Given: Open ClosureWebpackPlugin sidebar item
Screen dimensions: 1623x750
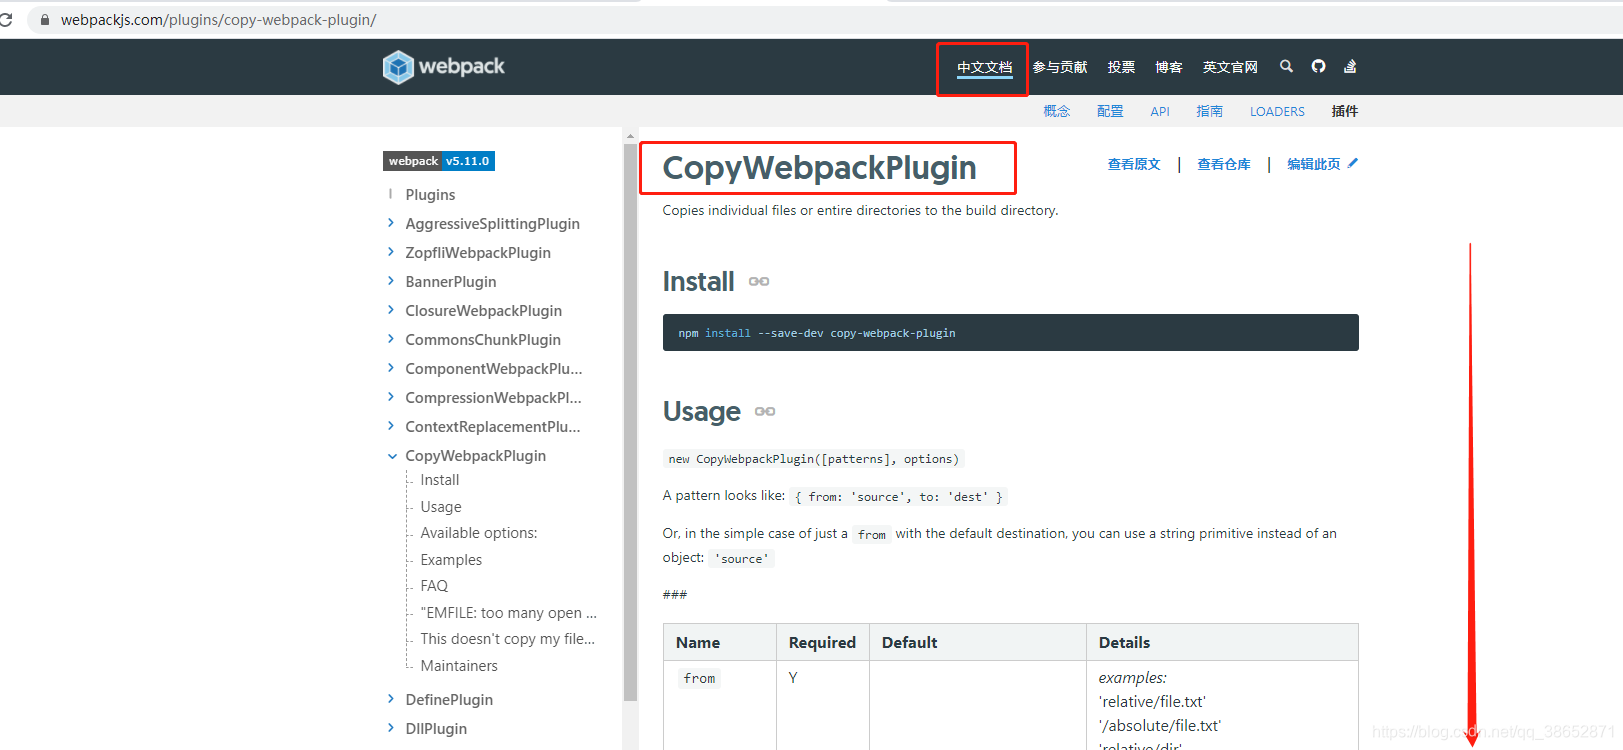Looking at the screenshot, I should [483, 311].
